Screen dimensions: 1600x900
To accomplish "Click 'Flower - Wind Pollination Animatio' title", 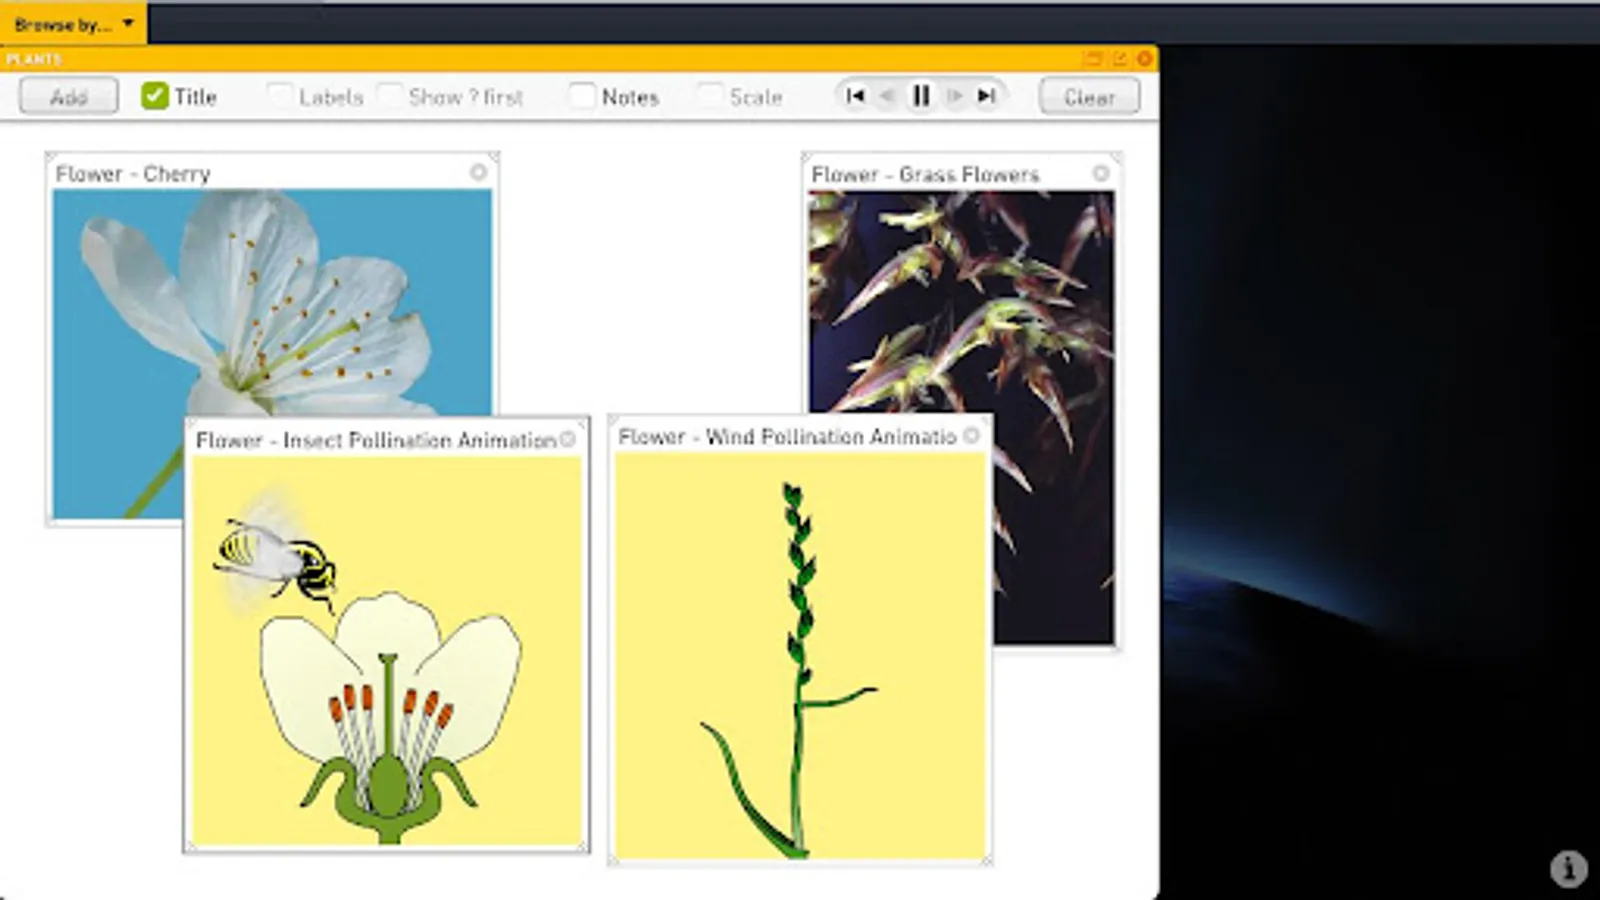I will 788,436.
